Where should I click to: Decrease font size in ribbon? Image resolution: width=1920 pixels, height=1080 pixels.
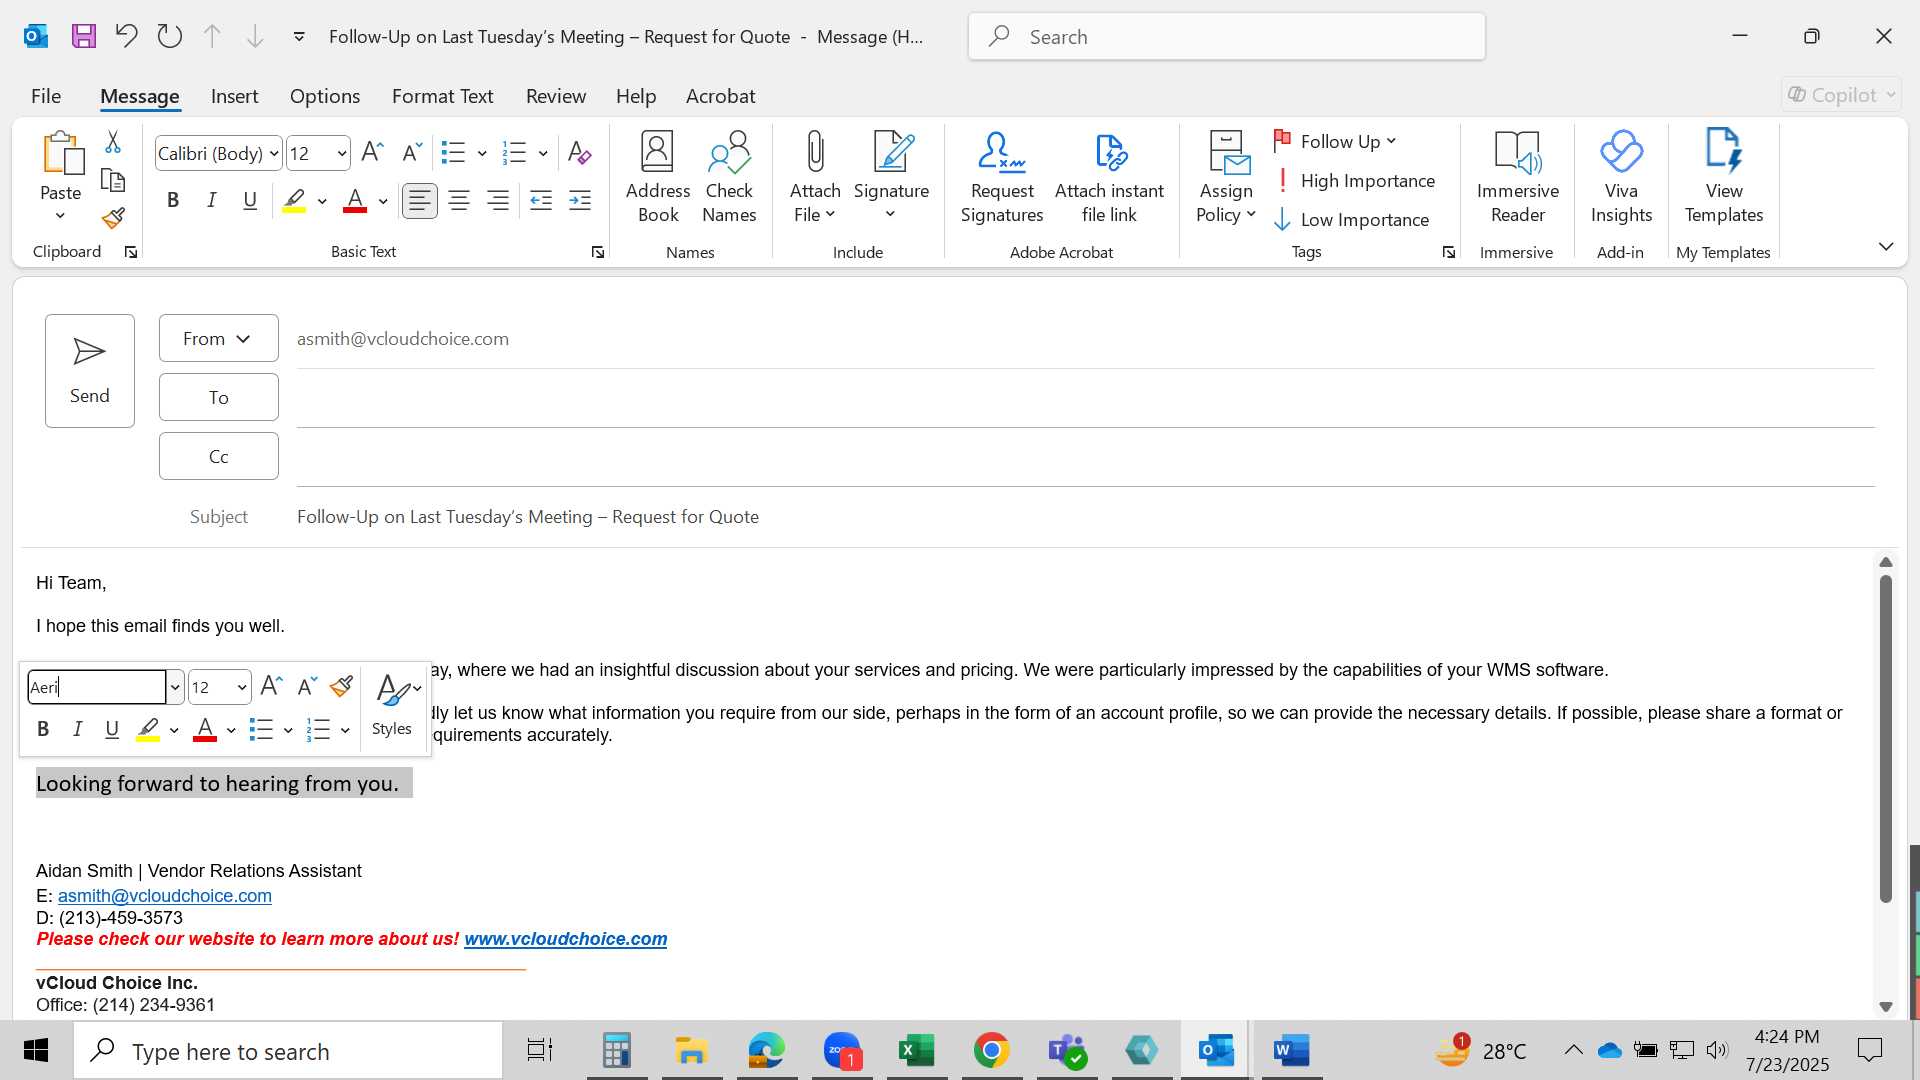point(411,153)
